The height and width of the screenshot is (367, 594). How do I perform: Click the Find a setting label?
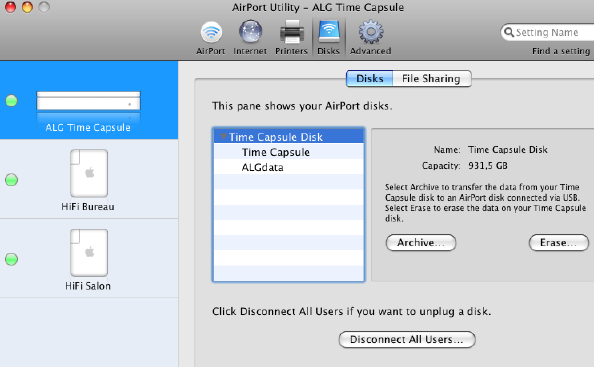coord(561,51)
